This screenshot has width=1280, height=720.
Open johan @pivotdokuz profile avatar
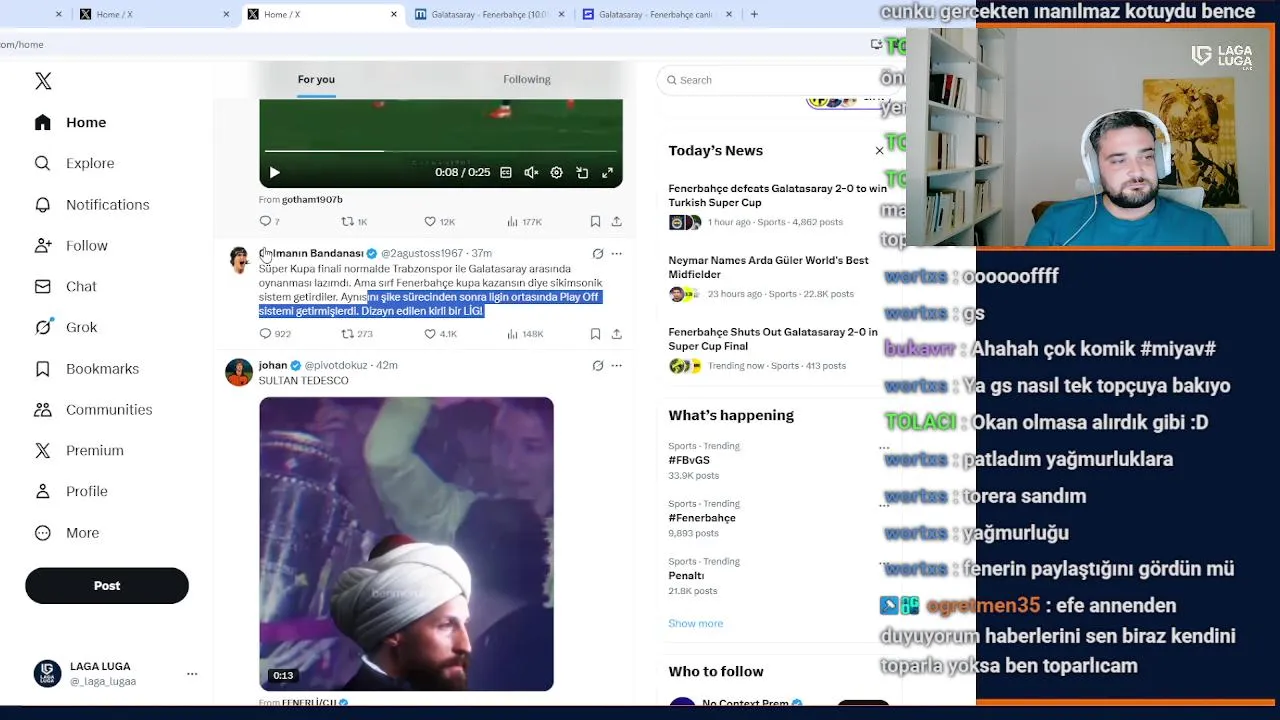pos(239,372)
